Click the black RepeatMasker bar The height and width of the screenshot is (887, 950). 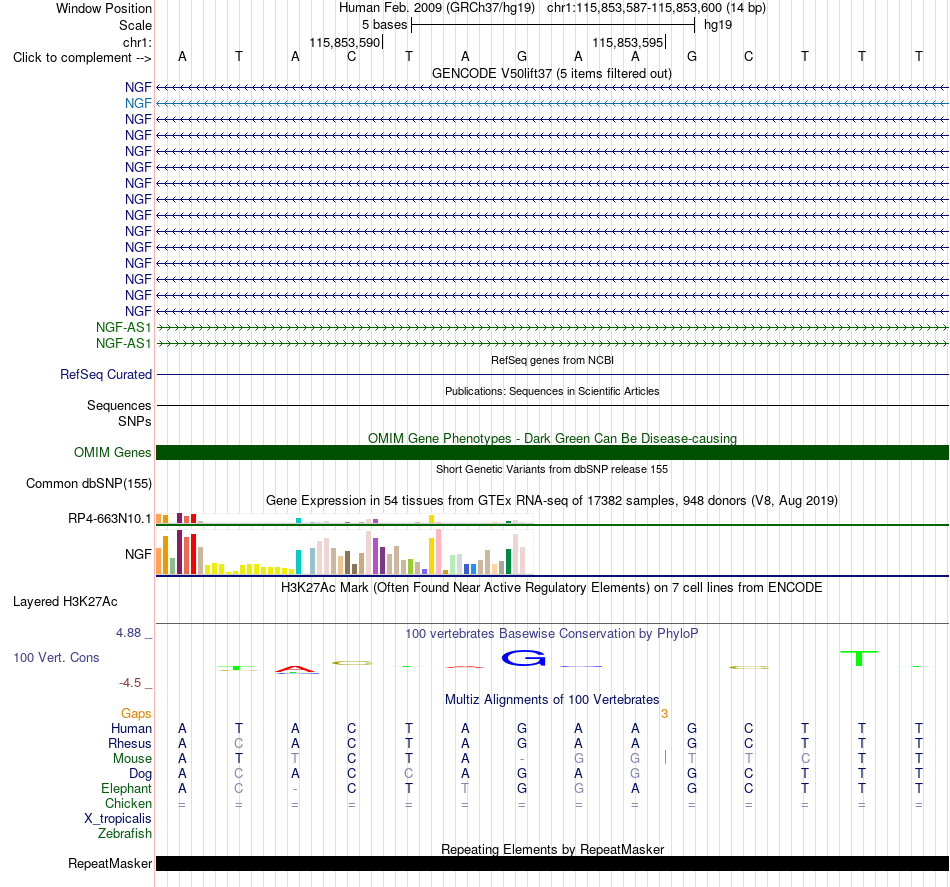tap(552, 863)
